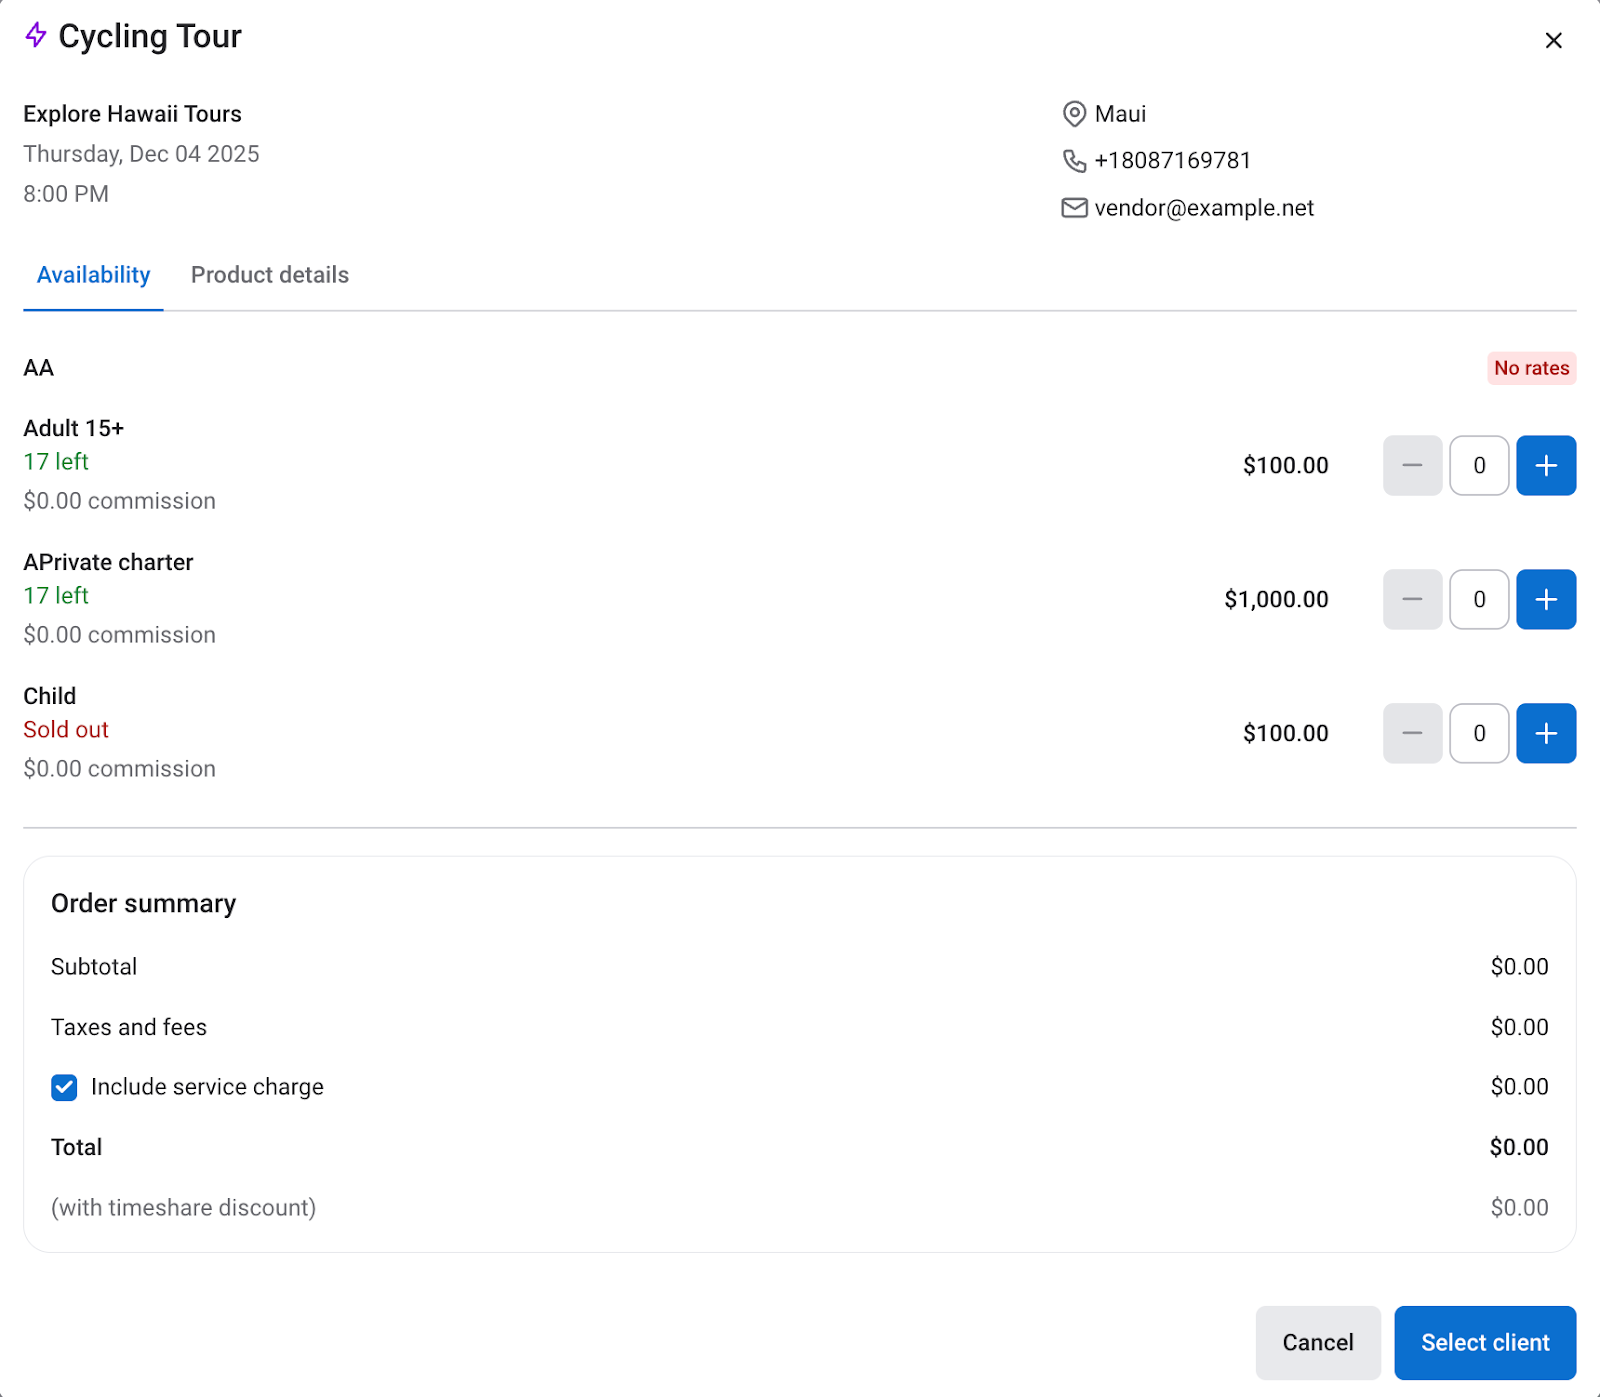
Task: Increase Adult 15+ quantity with plus button
Action: (x=1545, y=466)
